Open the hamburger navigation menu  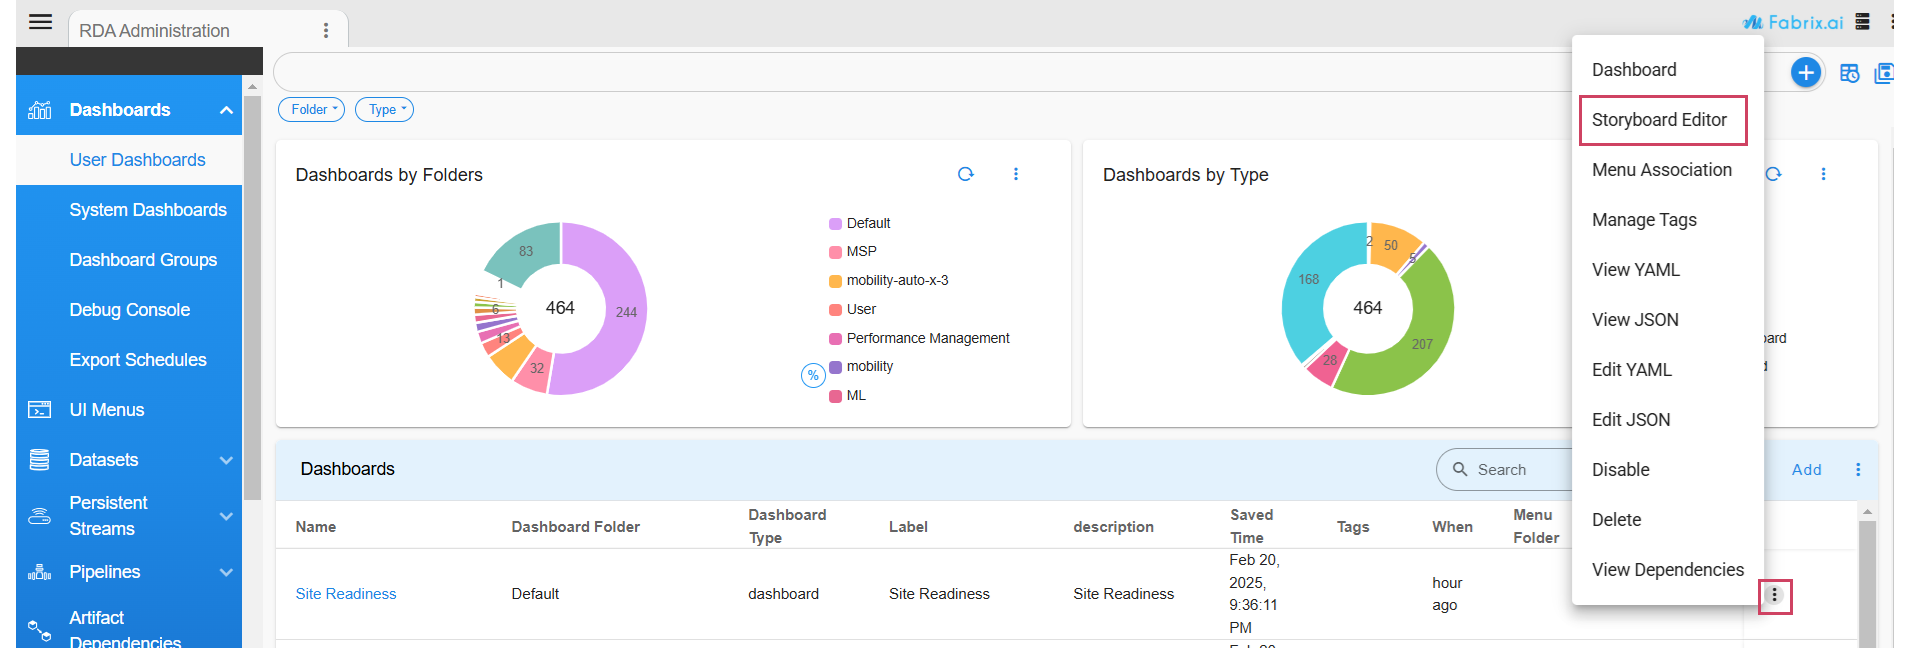tap(40, 22)
